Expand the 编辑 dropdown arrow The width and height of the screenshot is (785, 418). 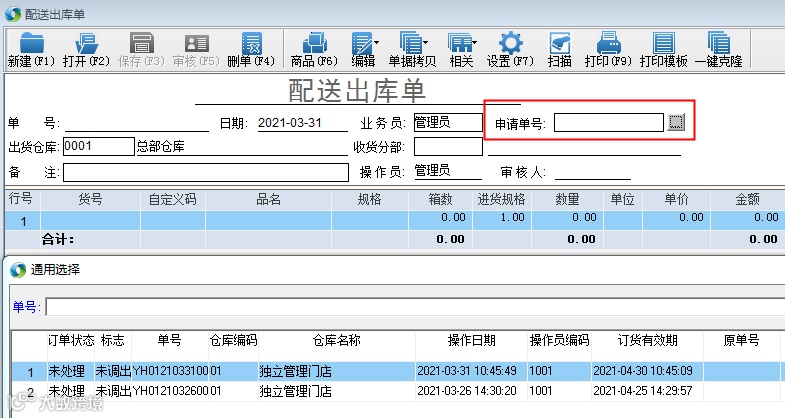[376, 43]
